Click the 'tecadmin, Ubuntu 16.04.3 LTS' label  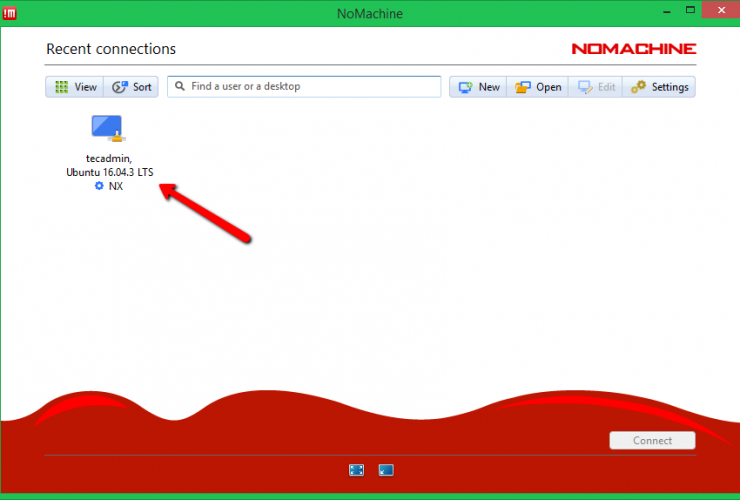click(109, 165)
